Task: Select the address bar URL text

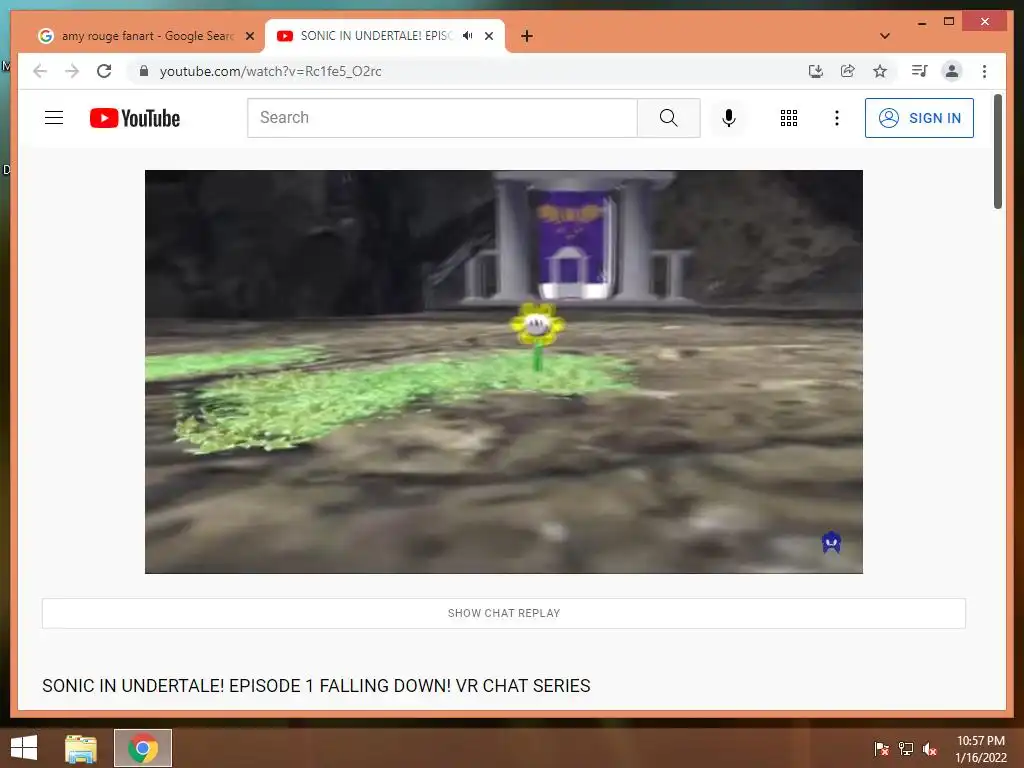Action: click(x=270, y=71)
